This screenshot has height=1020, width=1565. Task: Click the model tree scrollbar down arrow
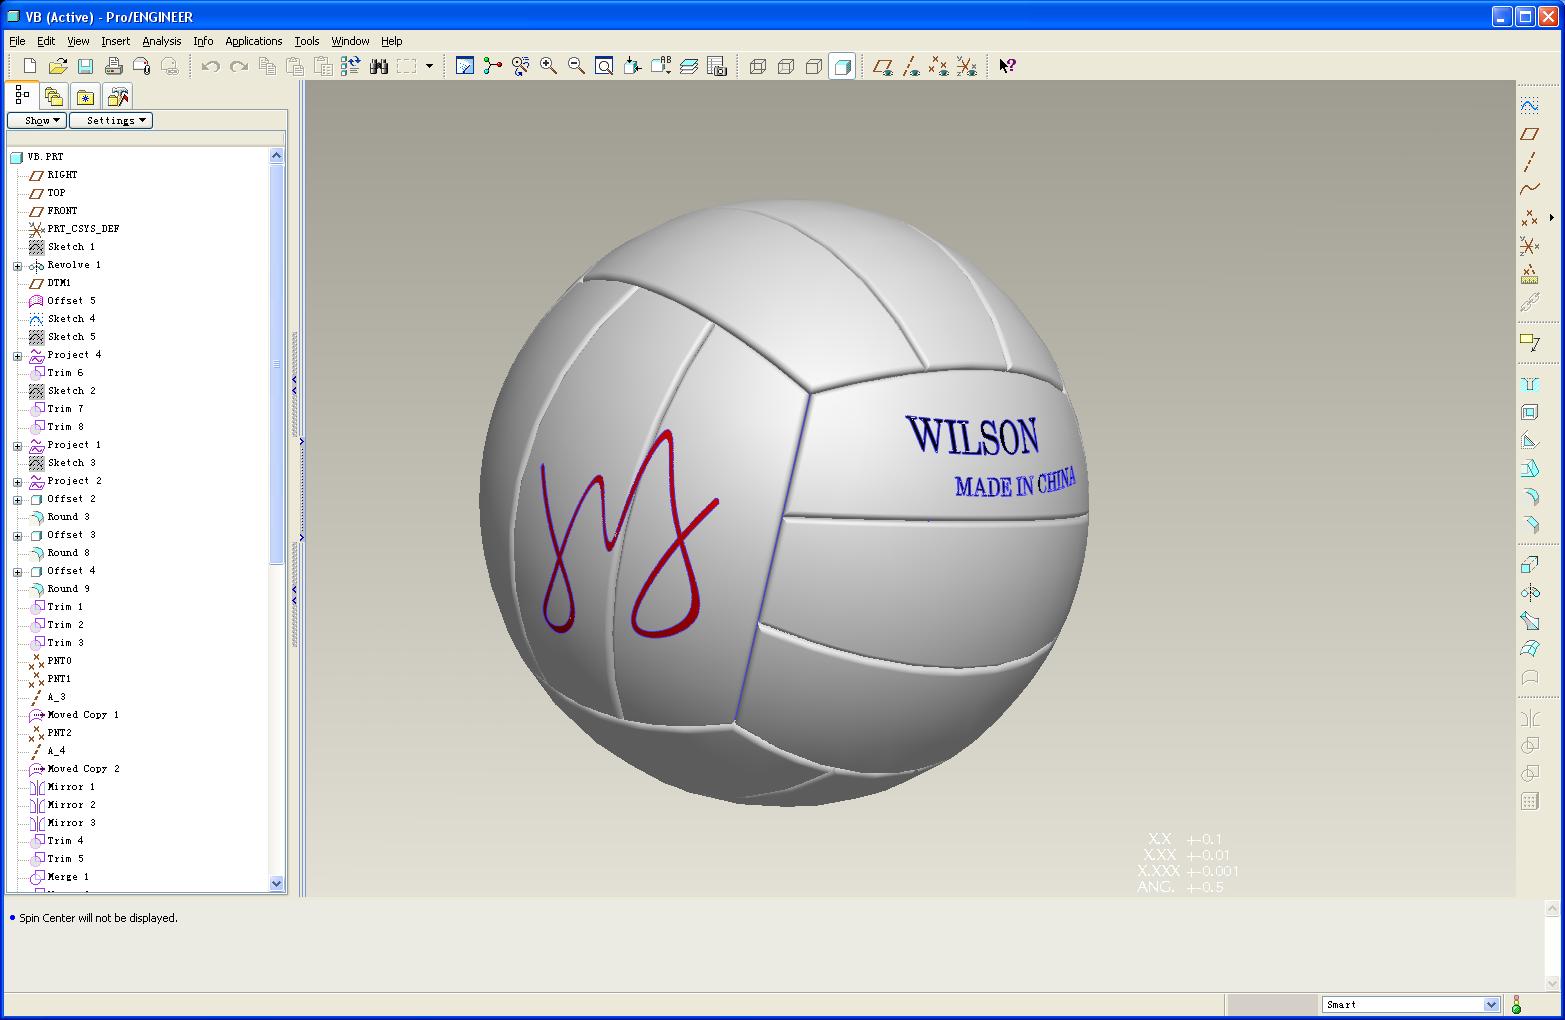(277, 884)
